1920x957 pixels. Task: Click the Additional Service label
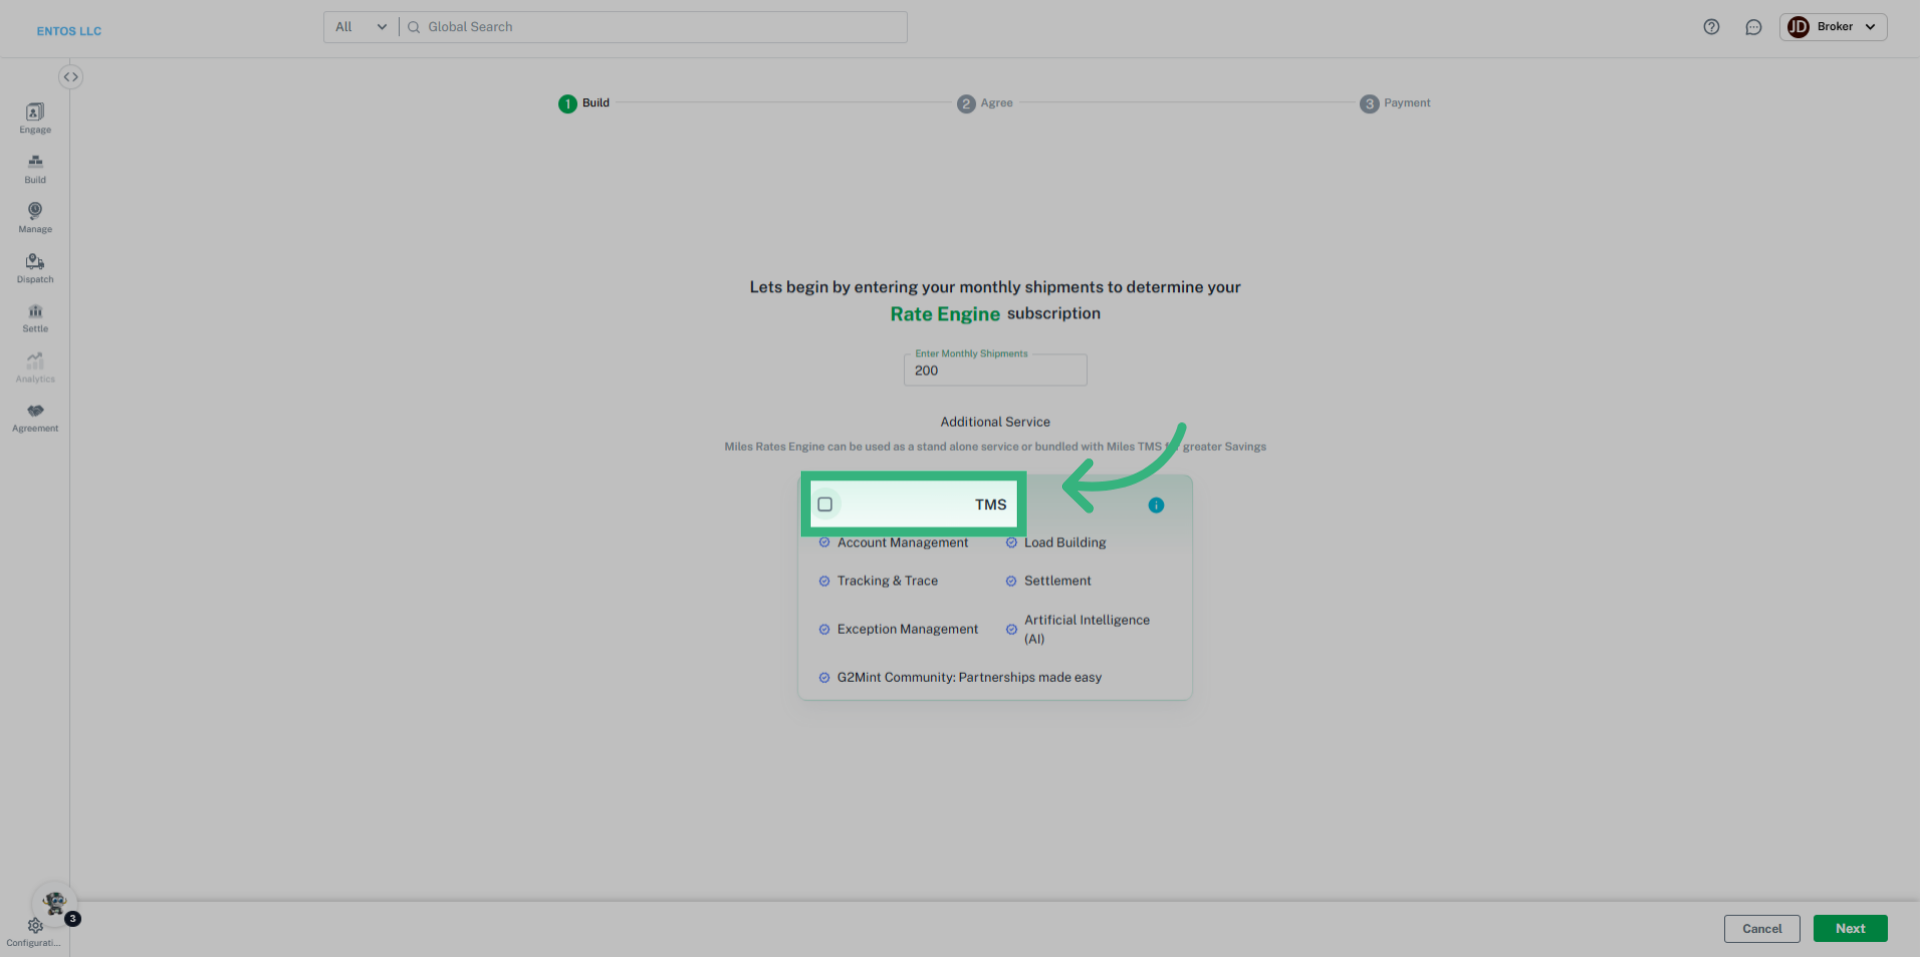[995, 422]
